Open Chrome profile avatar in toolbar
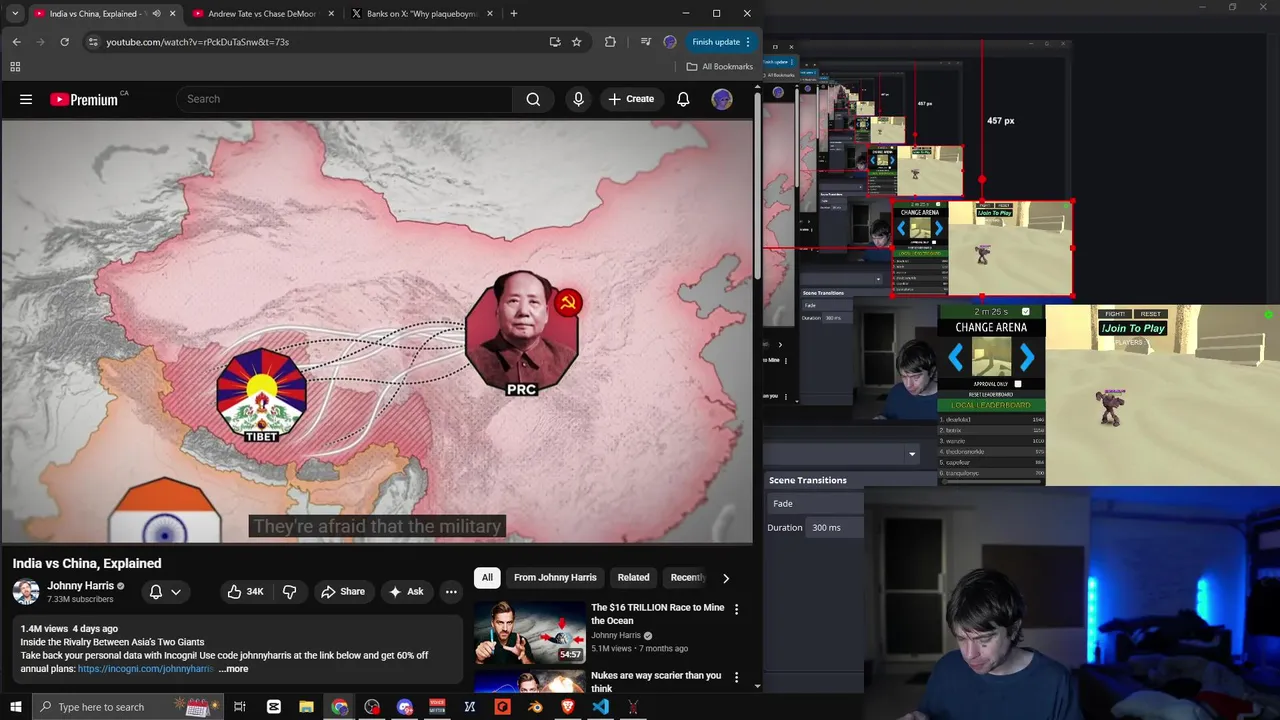Image resolution: width=1280 pixels, height=720 pixels. coord(670,42)
